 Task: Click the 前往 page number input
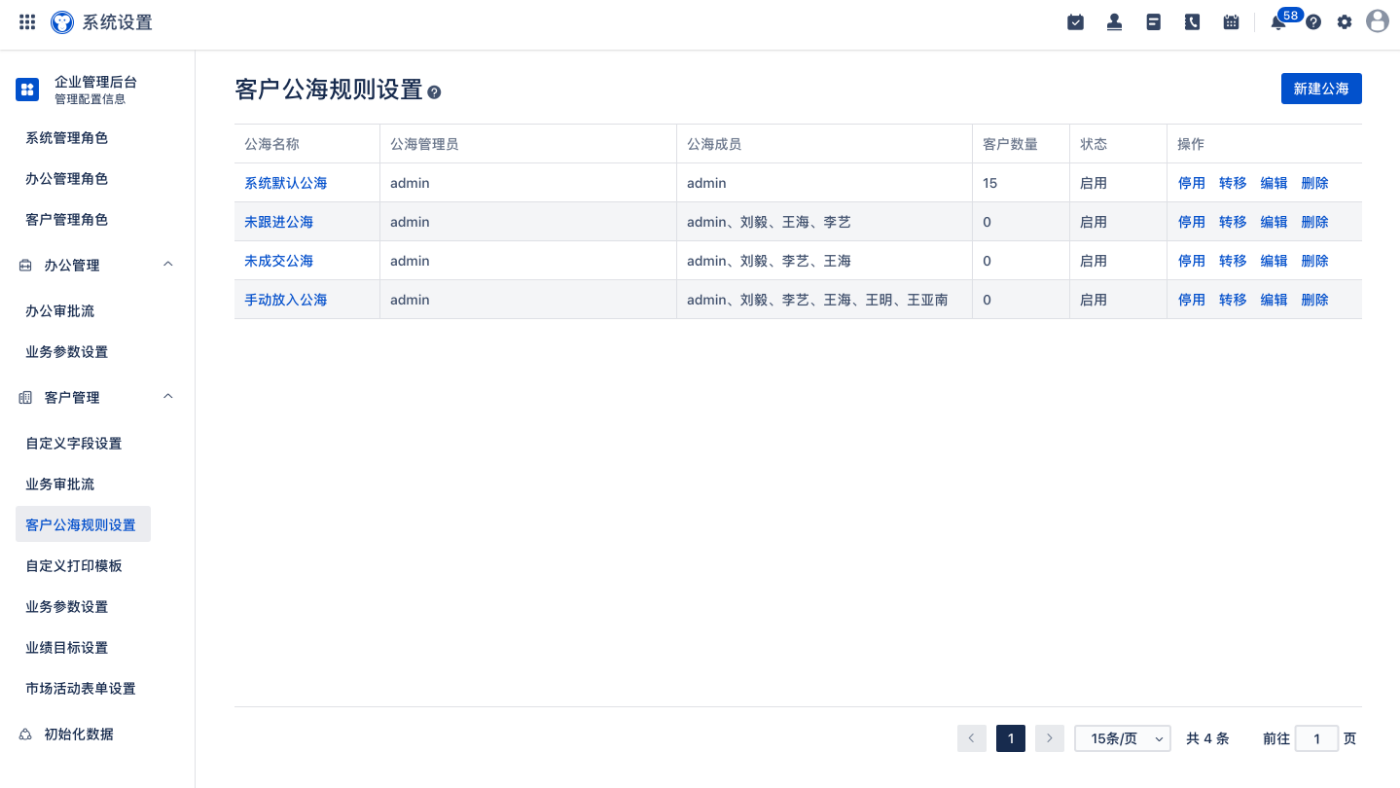[1316, 739]
